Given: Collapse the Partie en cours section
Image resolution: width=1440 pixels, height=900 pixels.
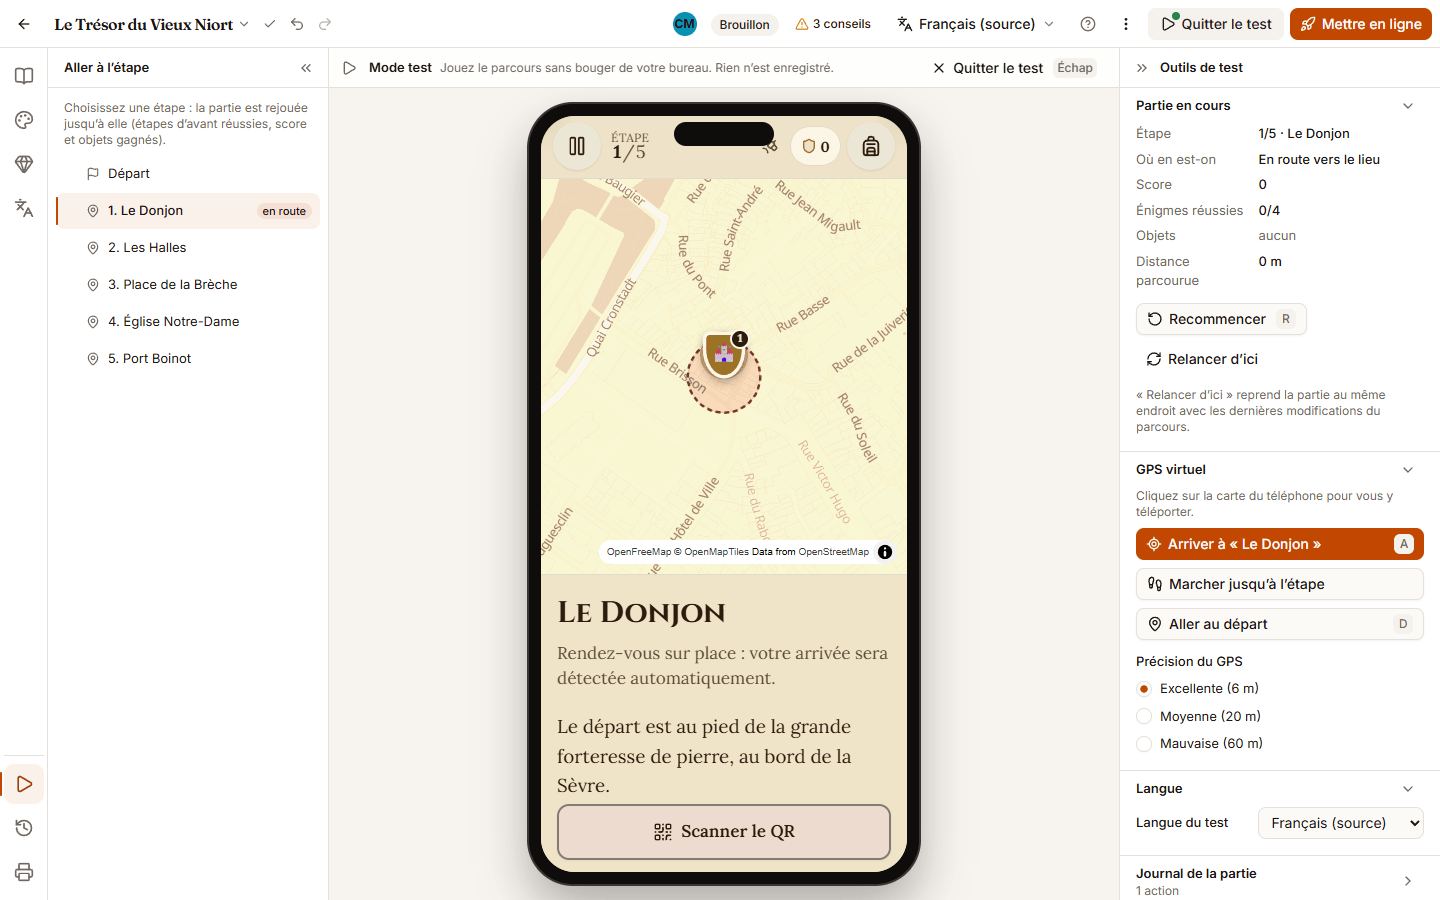Looking at the screenshot, I should coord(1408,106).
